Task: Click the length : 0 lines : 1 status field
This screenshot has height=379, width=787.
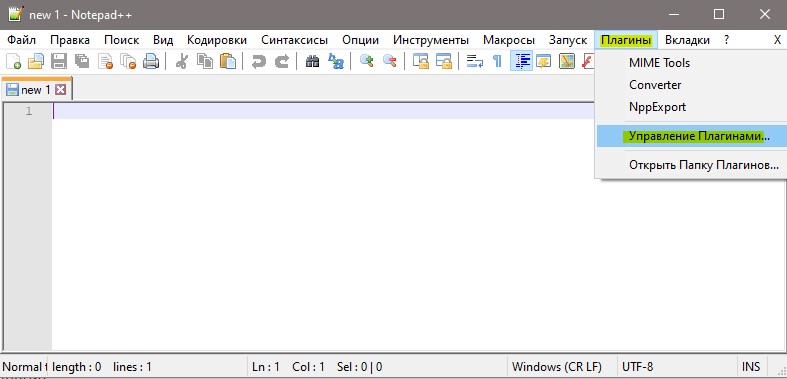Action: (148, 367)
